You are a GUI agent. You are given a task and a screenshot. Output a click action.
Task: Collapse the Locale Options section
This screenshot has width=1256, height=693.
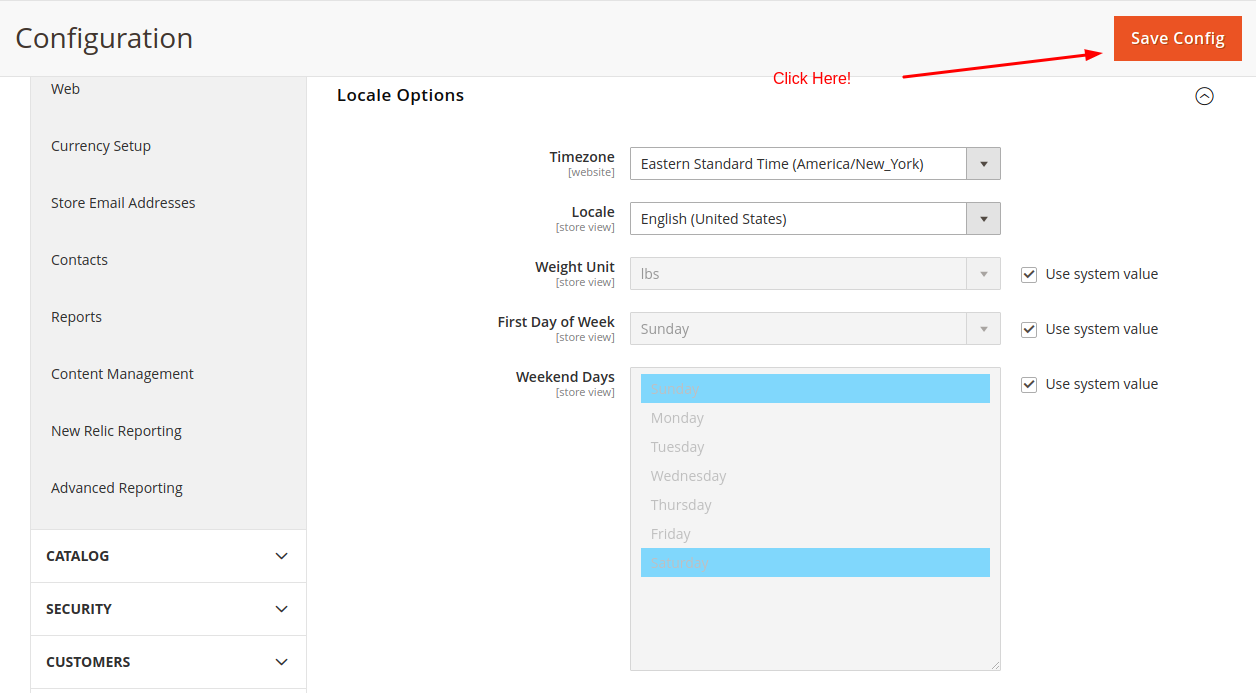coord(1205,96)
